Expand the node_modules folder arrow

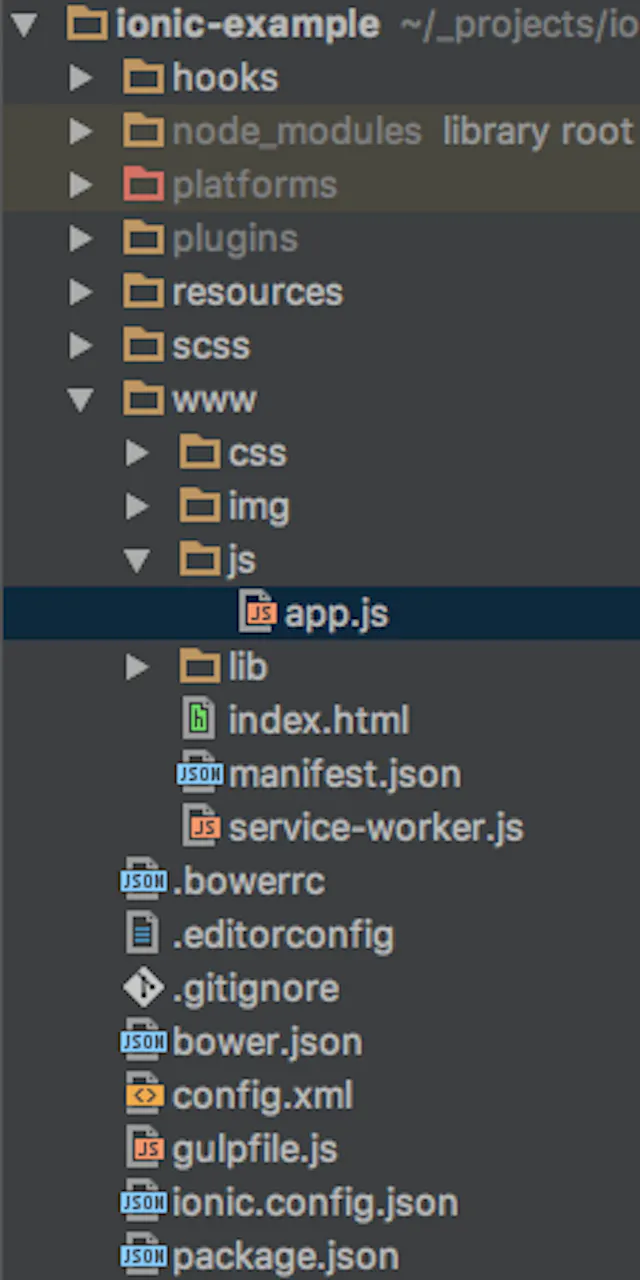click(x=81, y=131)
